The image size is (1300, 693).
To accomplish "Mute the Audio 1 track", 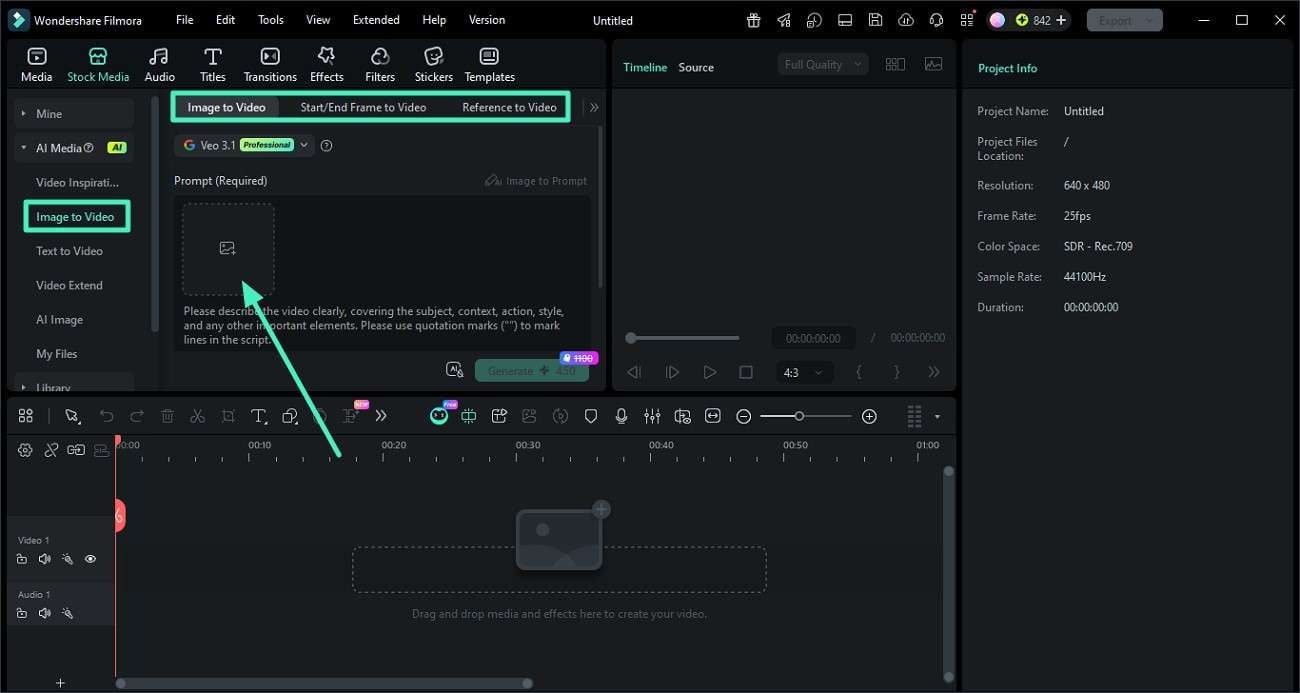I will click(44, 613).
